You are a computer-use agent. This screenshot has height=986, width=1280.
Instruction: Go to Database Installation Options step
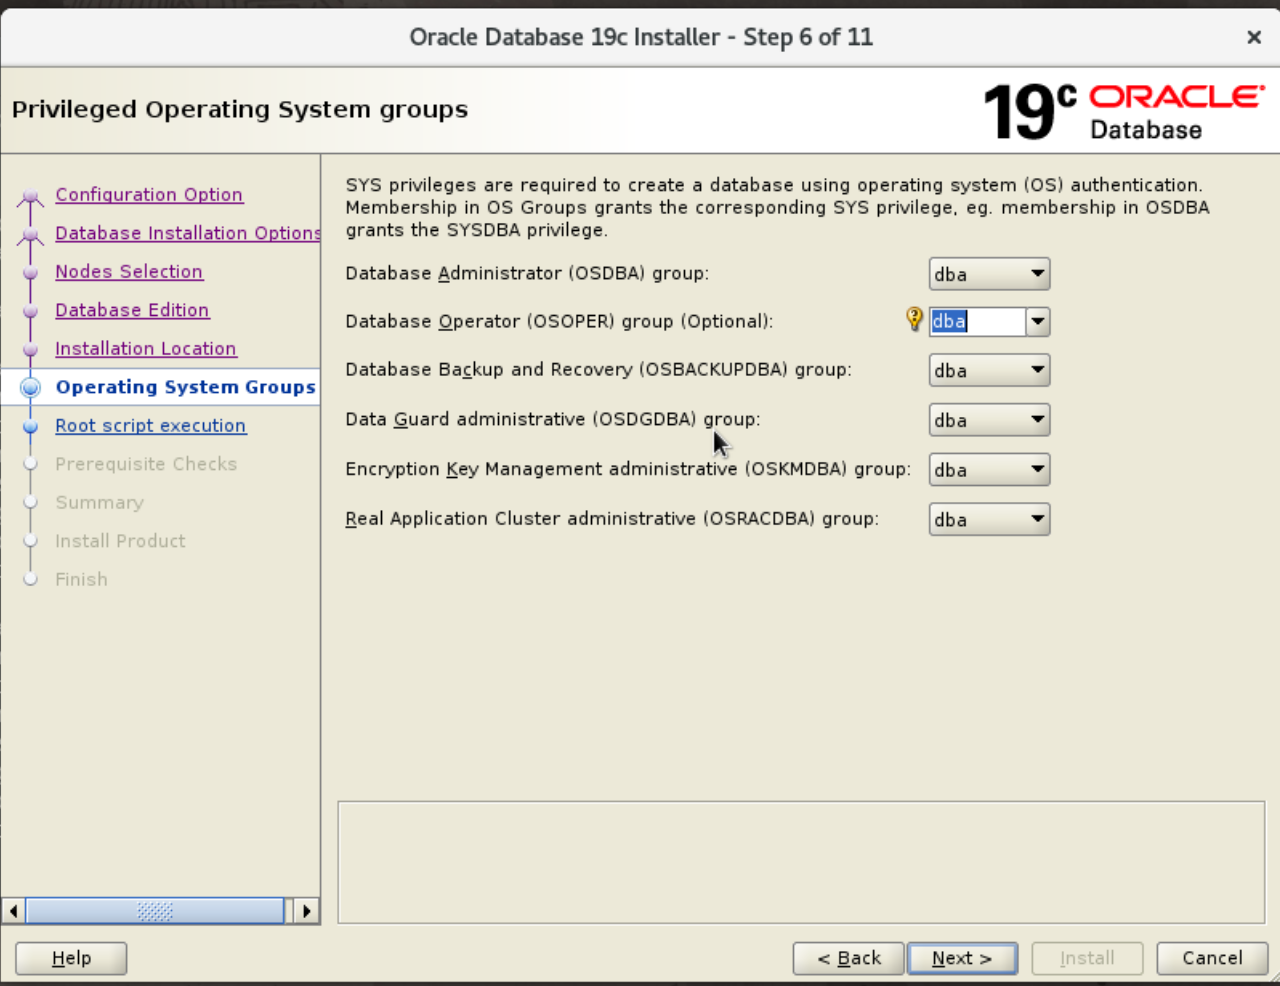[x=188, y=233]
